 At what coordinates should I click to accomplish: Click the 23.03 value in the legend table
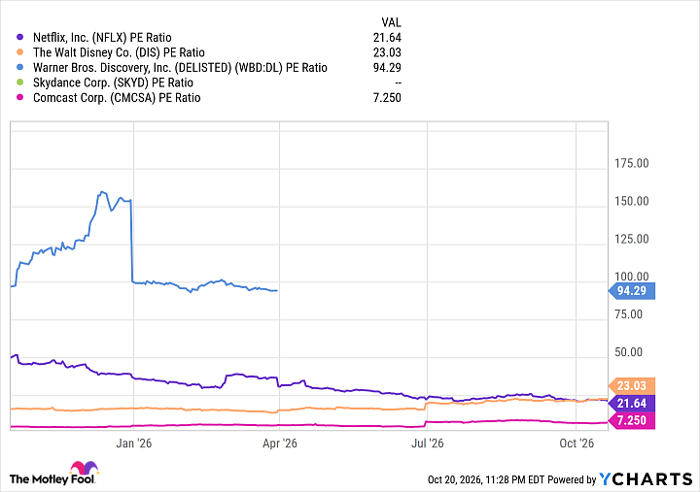pos(387,53)
